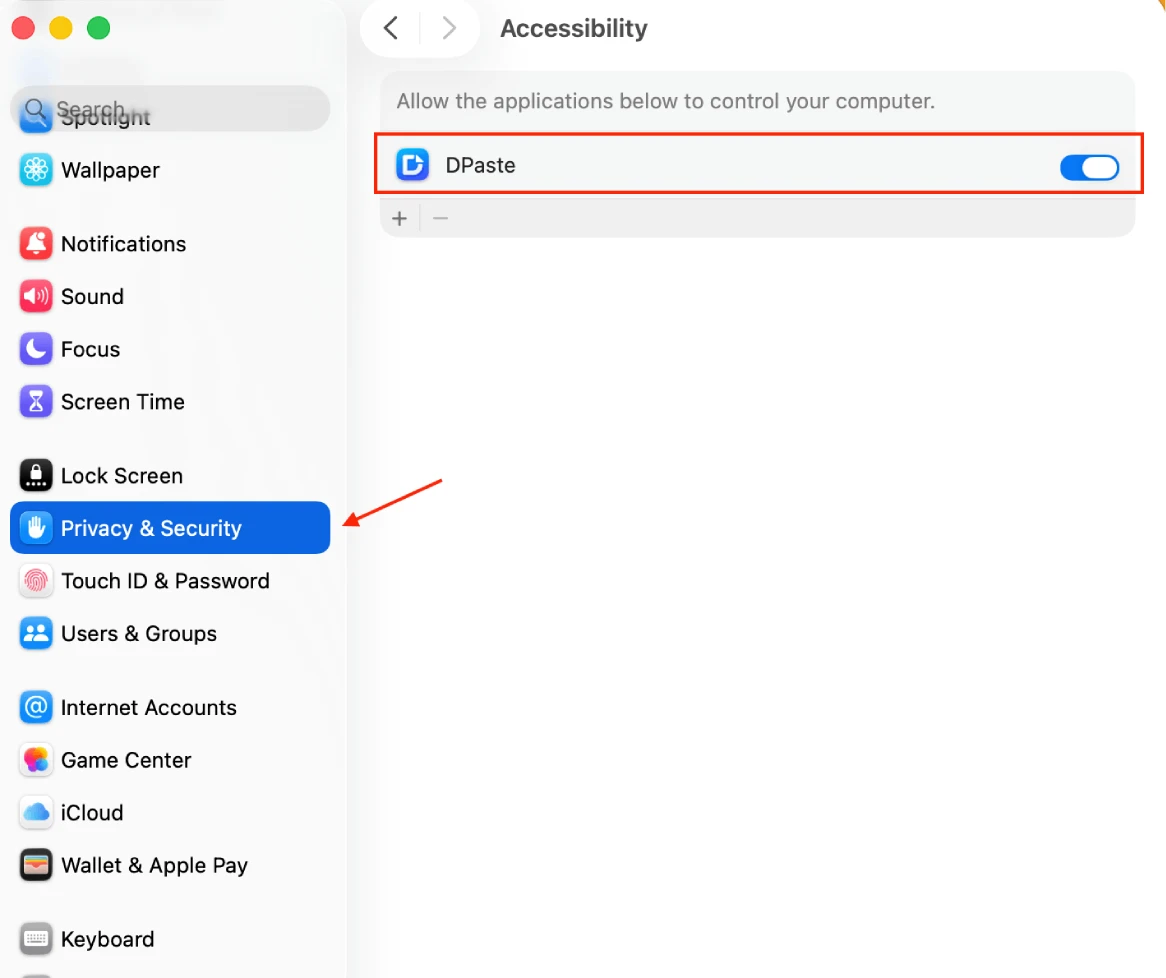The image size is (1166, 978).
Task: Click the DPaste app icon
Action: click(412, 165)
